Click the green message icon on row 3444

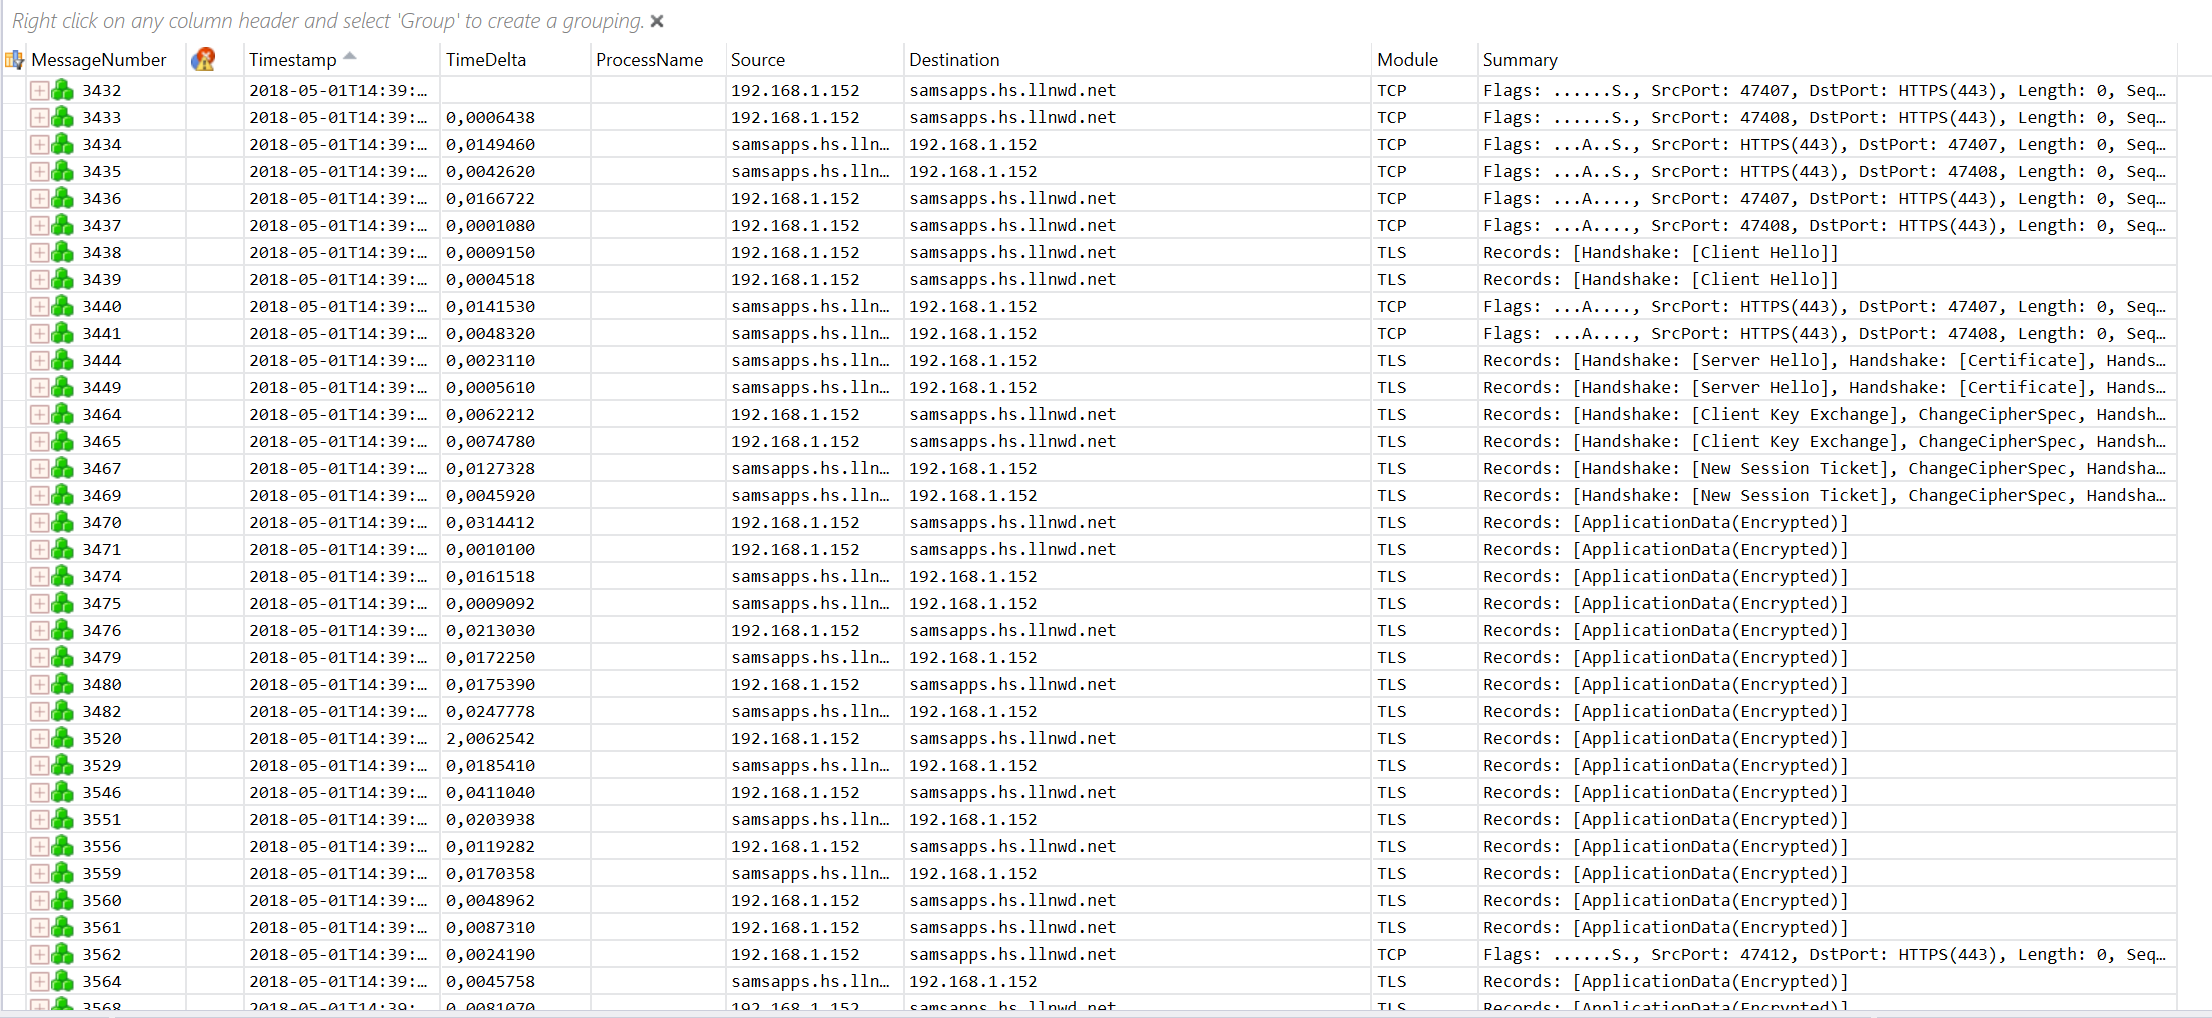(62, 360)
